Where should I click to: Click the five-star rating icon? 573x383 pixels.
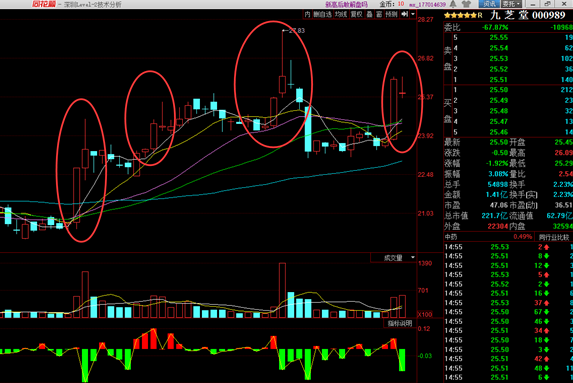[460, 15]
